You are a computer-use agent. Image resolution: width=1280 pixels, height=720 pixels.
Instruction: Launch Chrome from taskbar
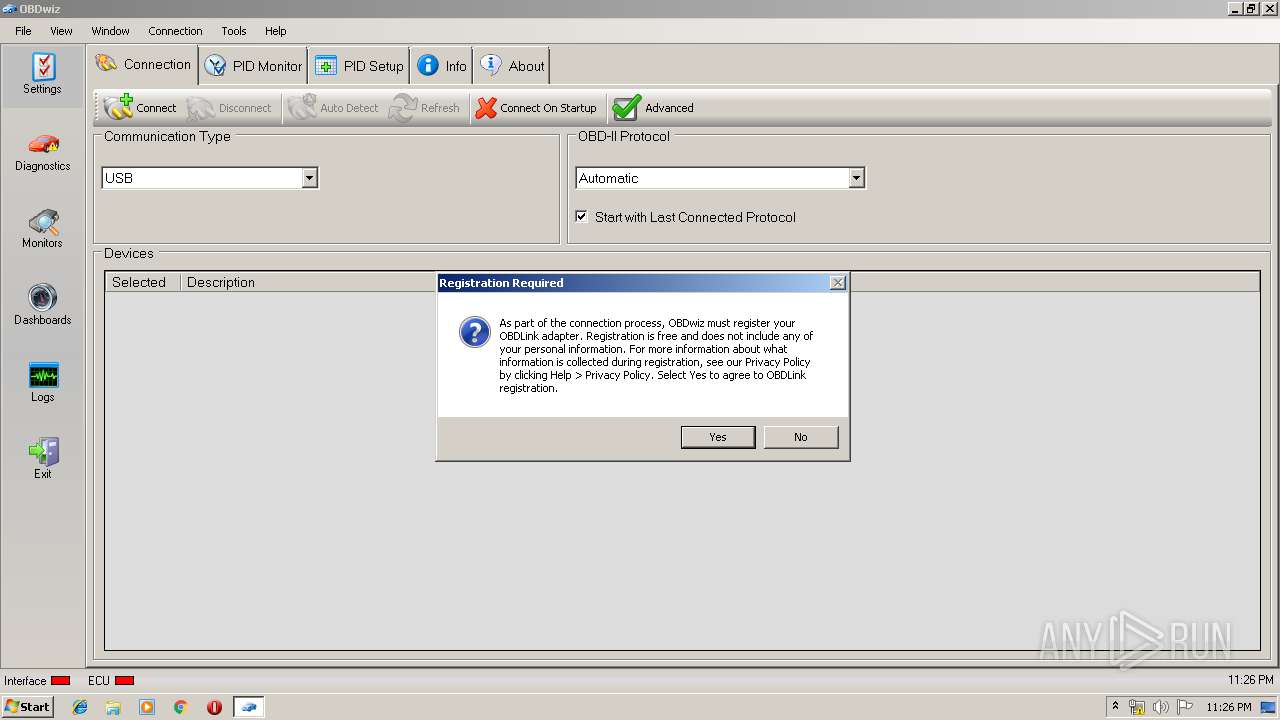(181, 707)
